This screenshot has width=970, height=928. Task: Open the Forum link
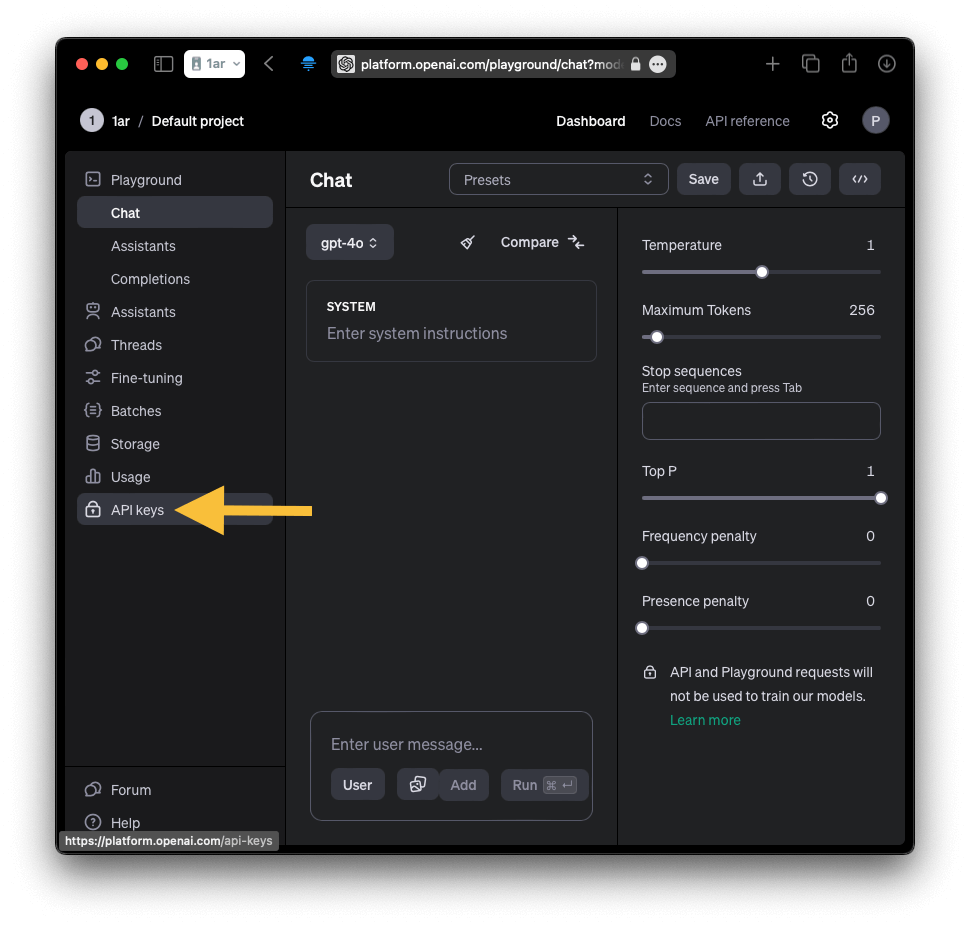coord(175,790)
